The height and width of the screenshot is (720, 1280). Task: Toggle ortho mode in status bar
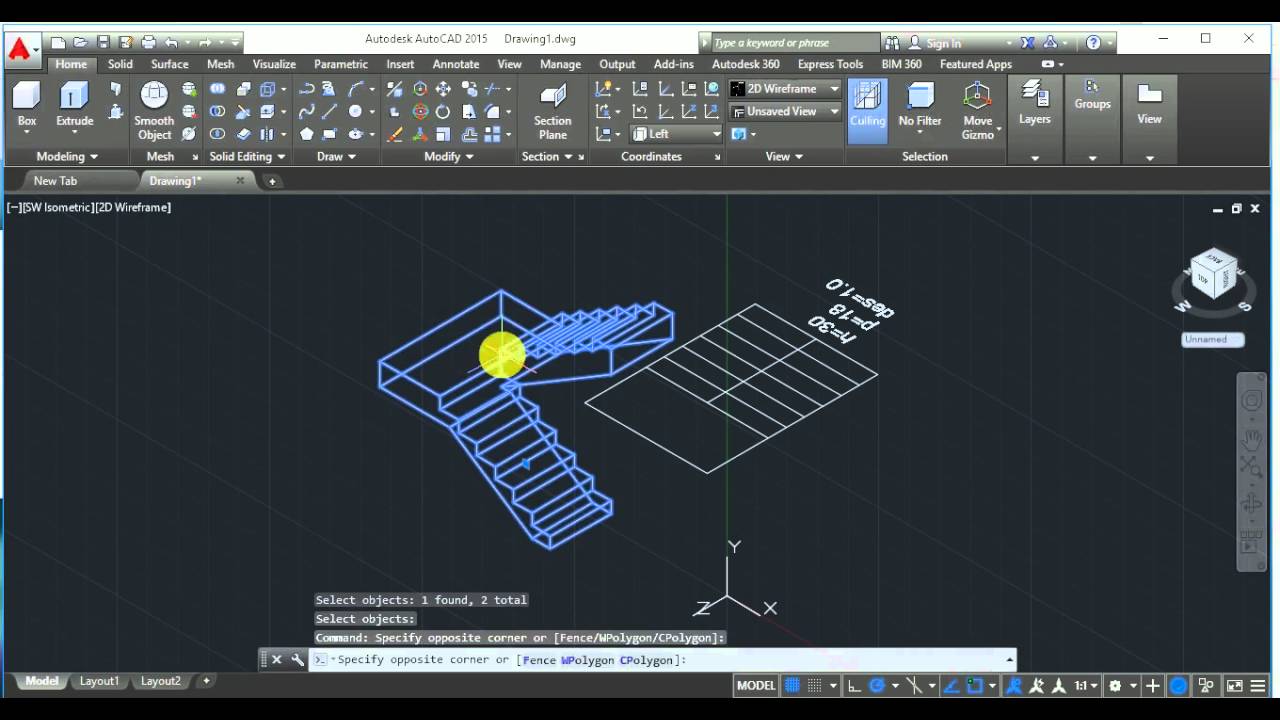(854, 686)
